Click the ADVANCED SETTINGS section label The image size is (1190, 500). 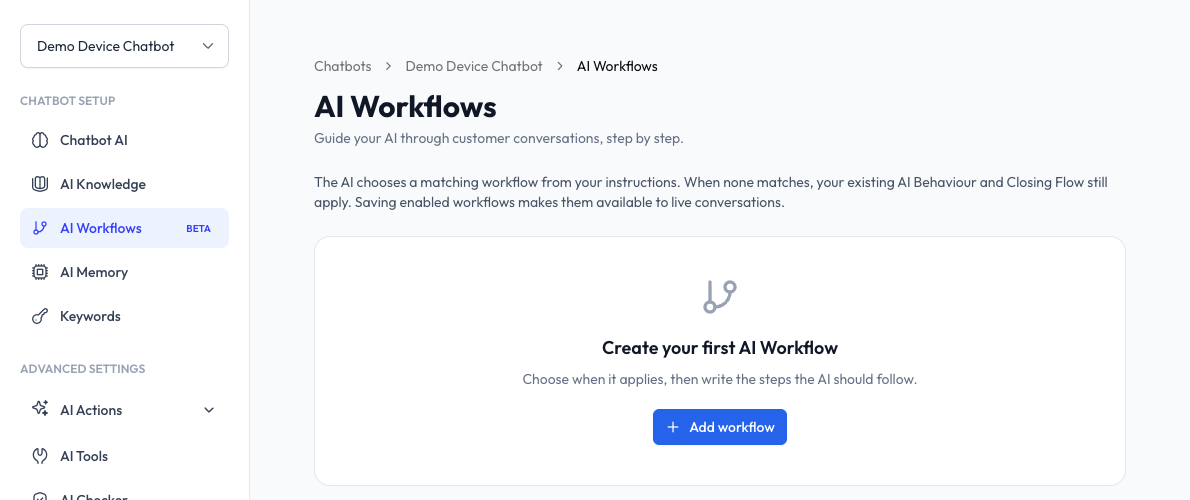(83, 369)
